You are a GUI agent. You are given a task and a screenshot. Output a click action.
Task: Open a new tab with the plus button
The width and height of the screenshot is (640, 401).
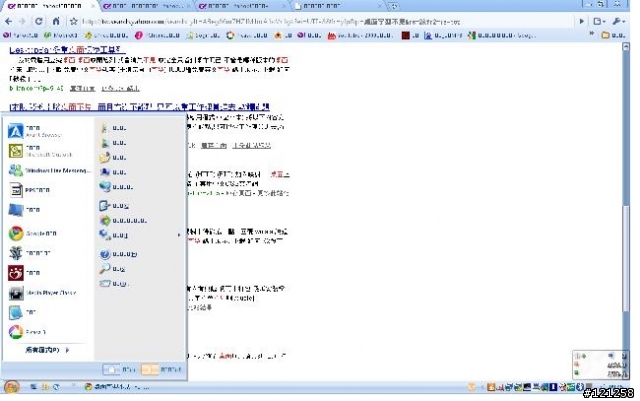point(393,6)
